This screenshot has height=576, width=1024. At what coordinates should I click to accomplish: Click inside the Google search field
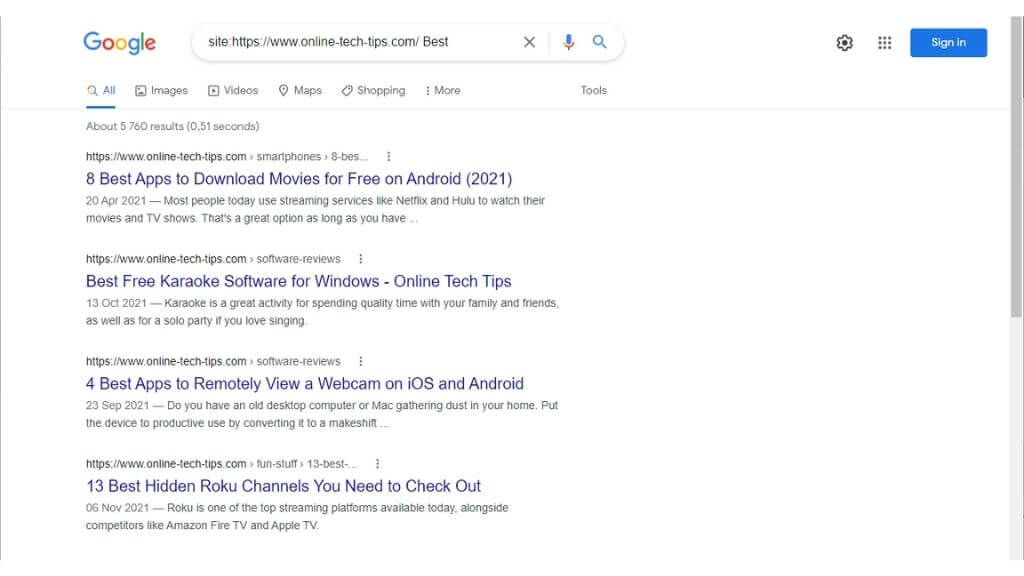pyautogui.click(x=360, y=42)
